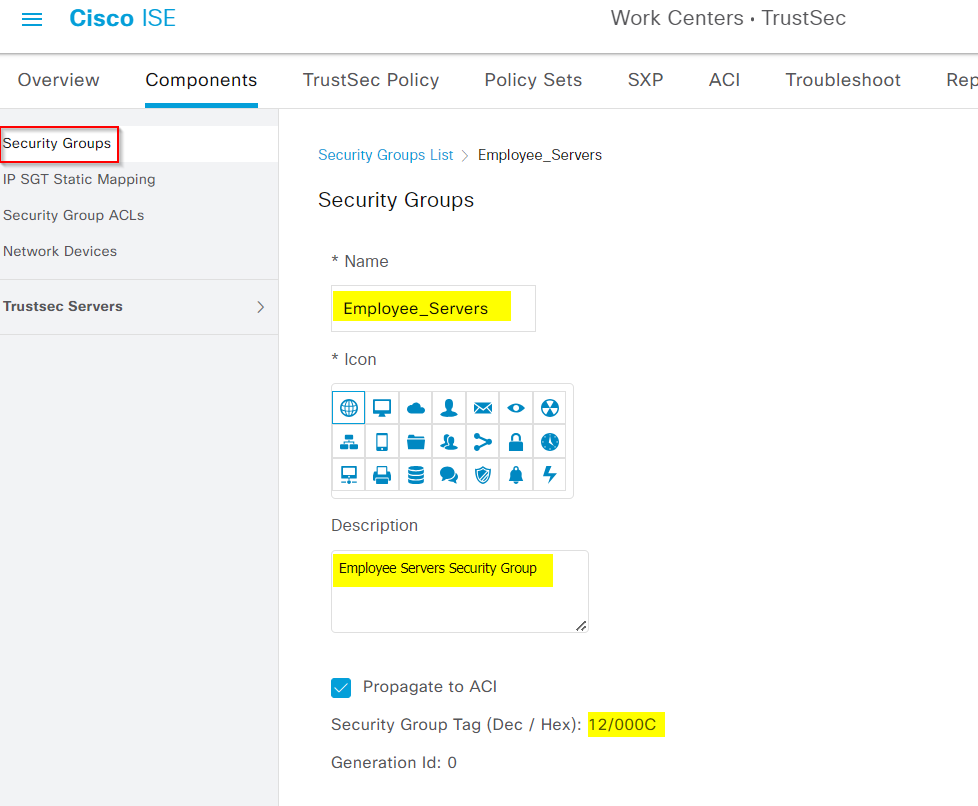
Task: Choose the network hierarchy icon
Action: (349, 442)
